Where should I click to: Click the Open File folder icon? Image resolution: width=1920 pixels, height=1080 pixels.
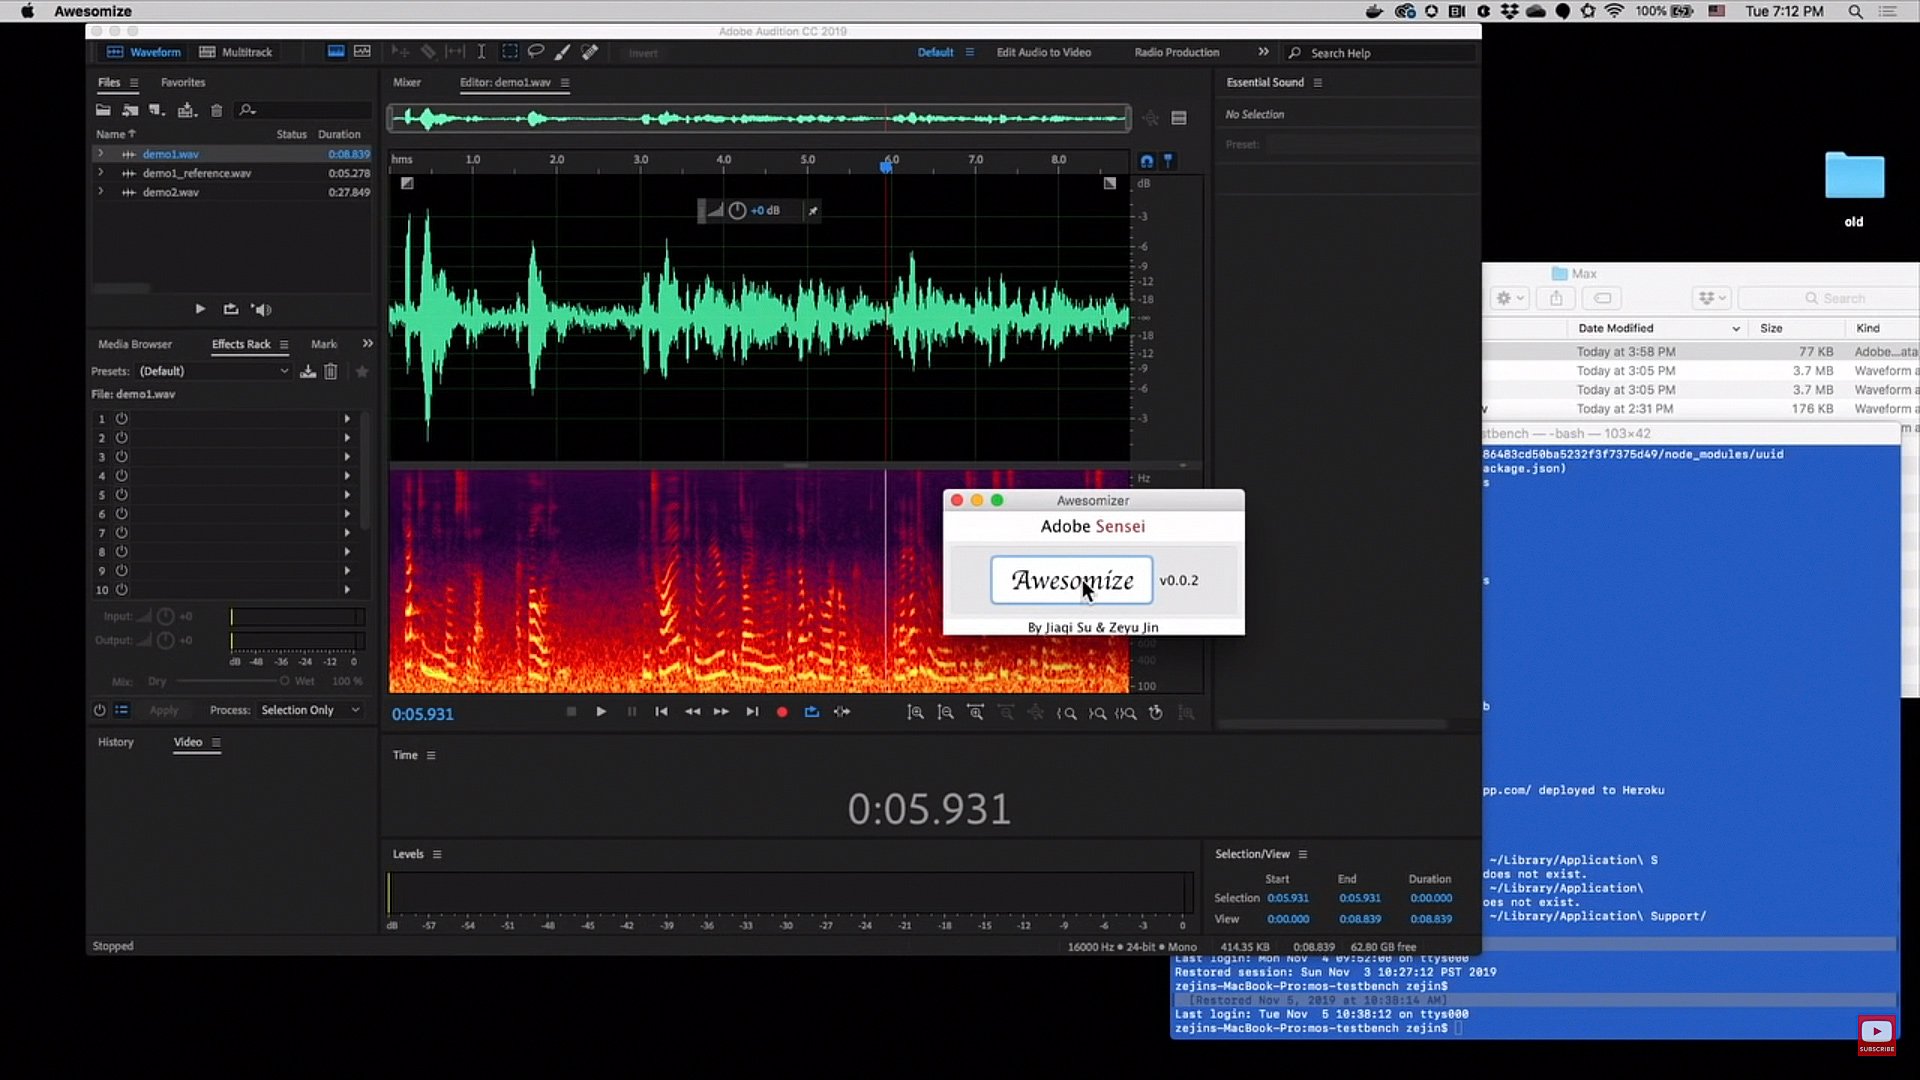tap(103, 110)
